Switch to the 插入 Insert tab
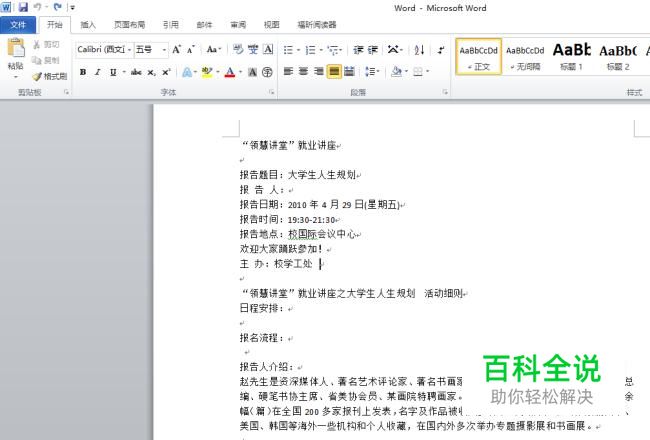This screenshot has height=440, width=650. pos(88,25)
